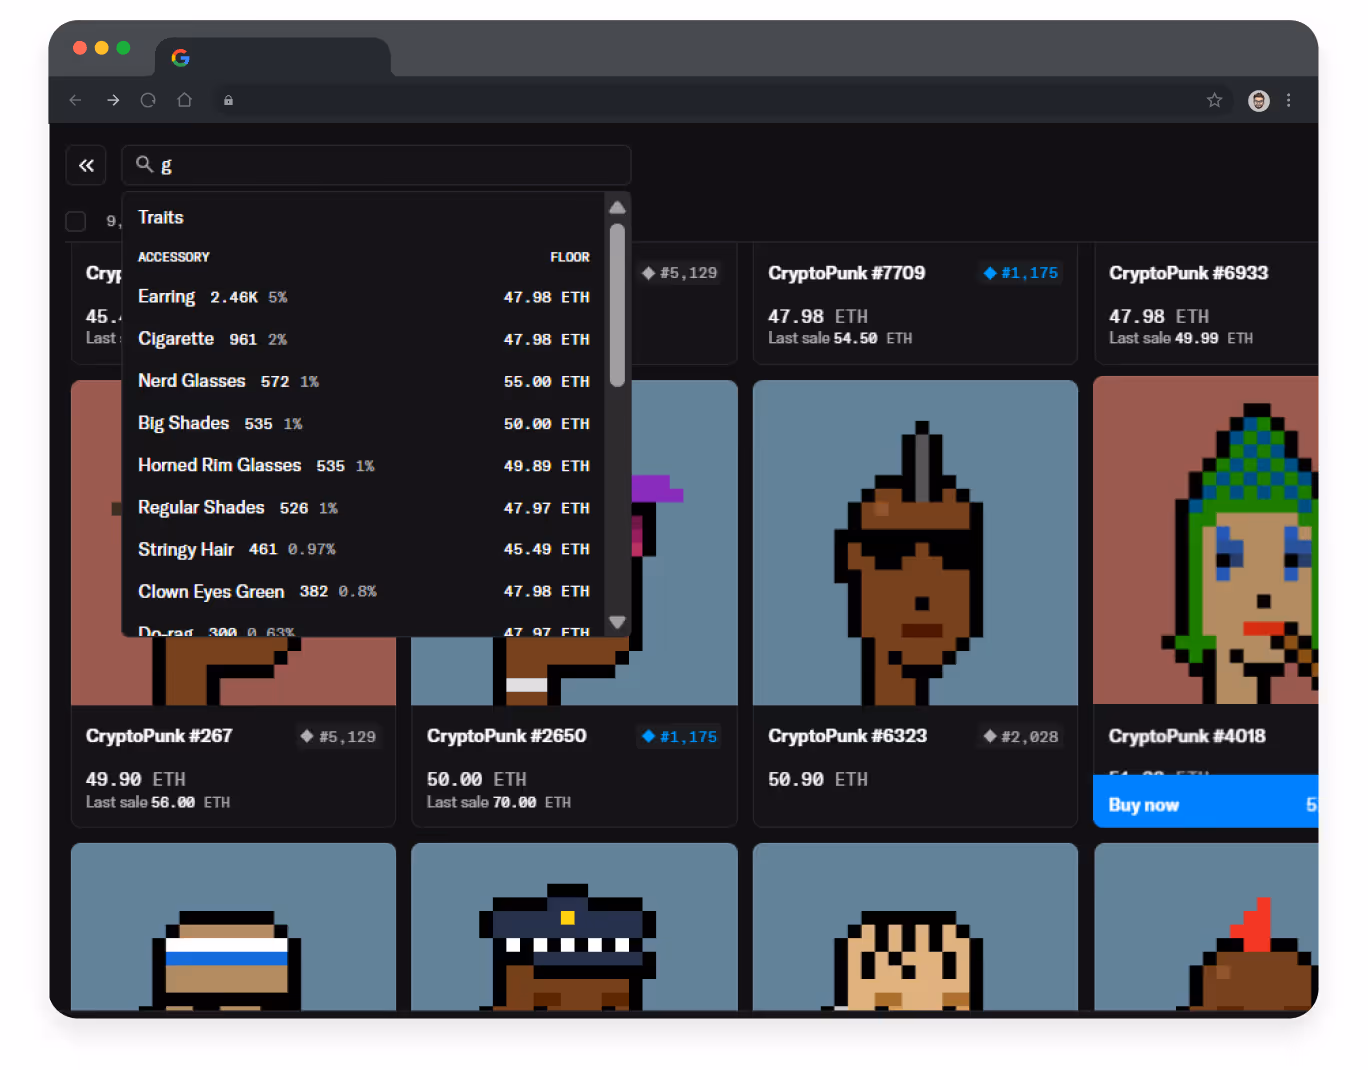Click Last sale 56.00 ETH text

[x=157, y=802]
